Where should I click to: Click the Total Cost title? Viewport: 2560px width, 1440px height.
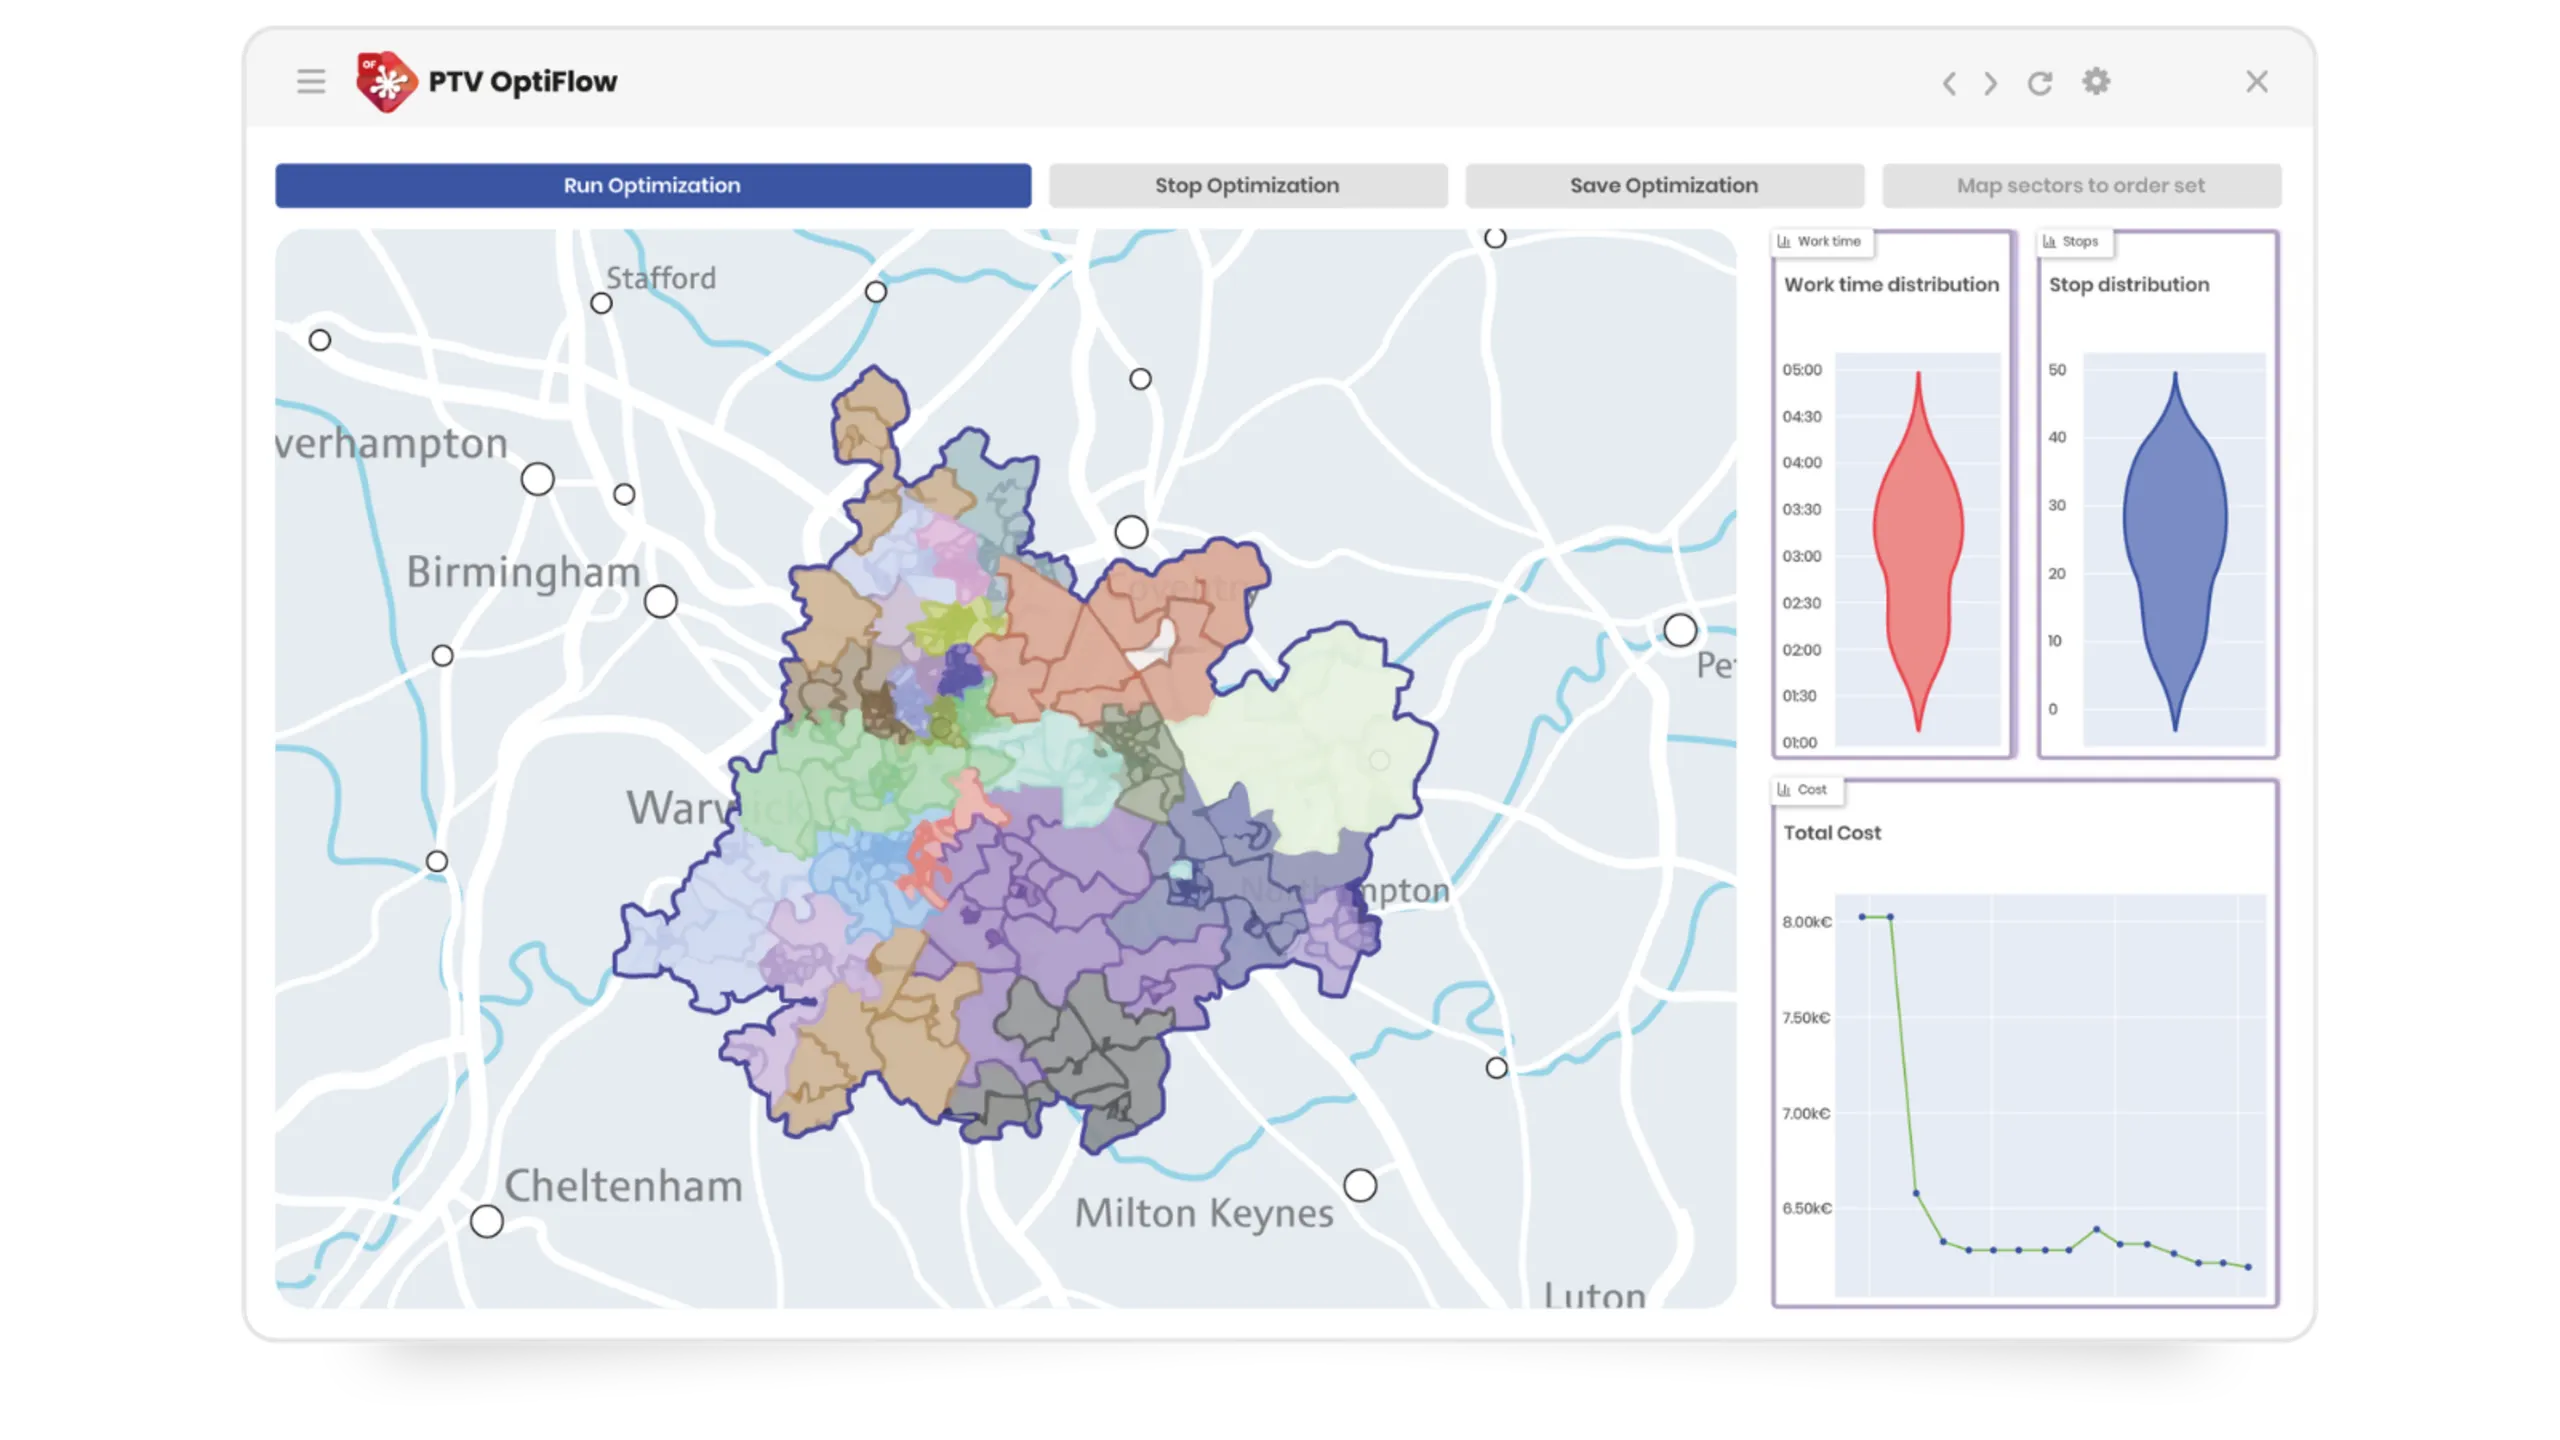click(x=1832, y=832)
